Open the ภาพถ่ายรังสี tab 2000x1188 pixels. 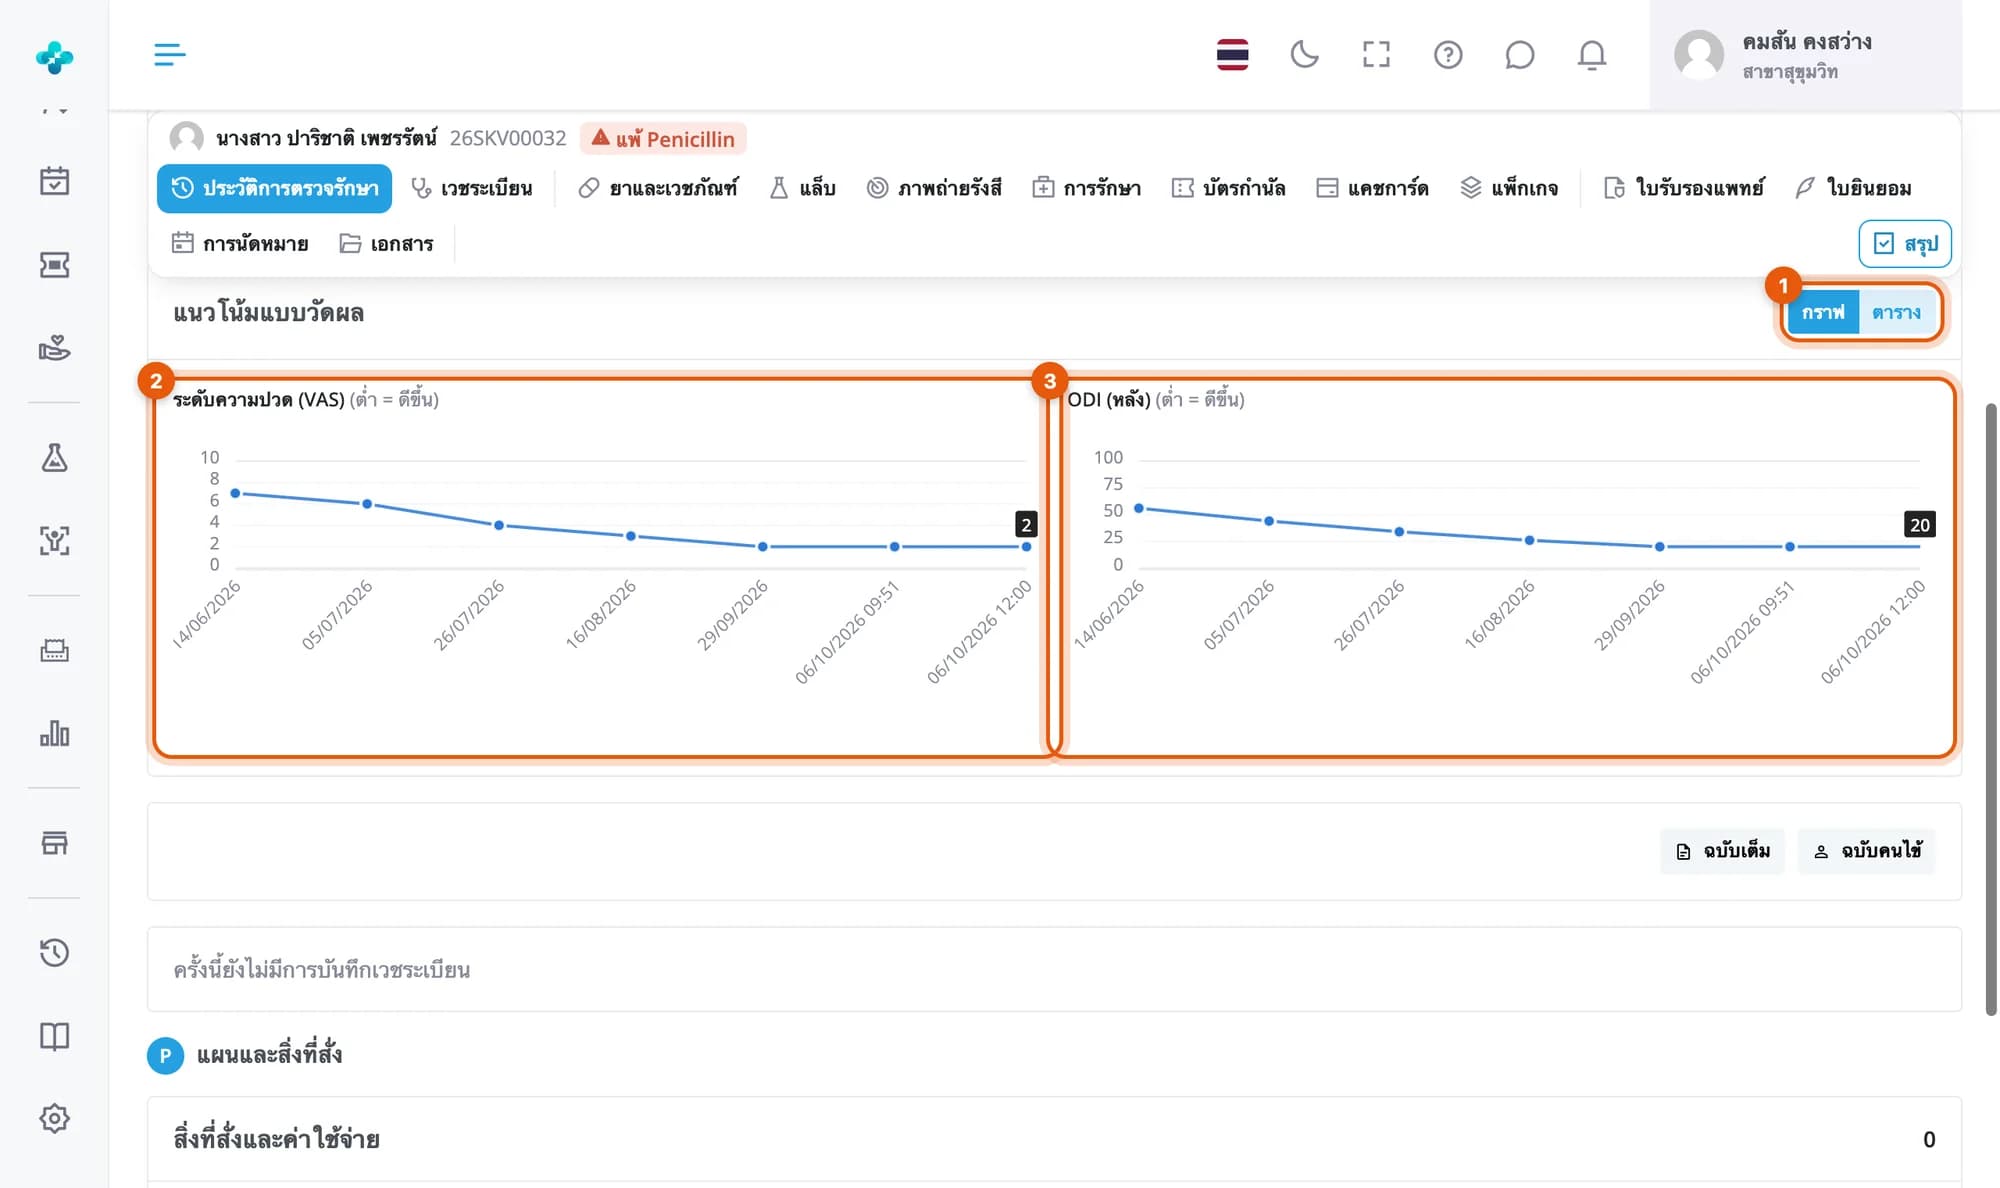point(934,188)
